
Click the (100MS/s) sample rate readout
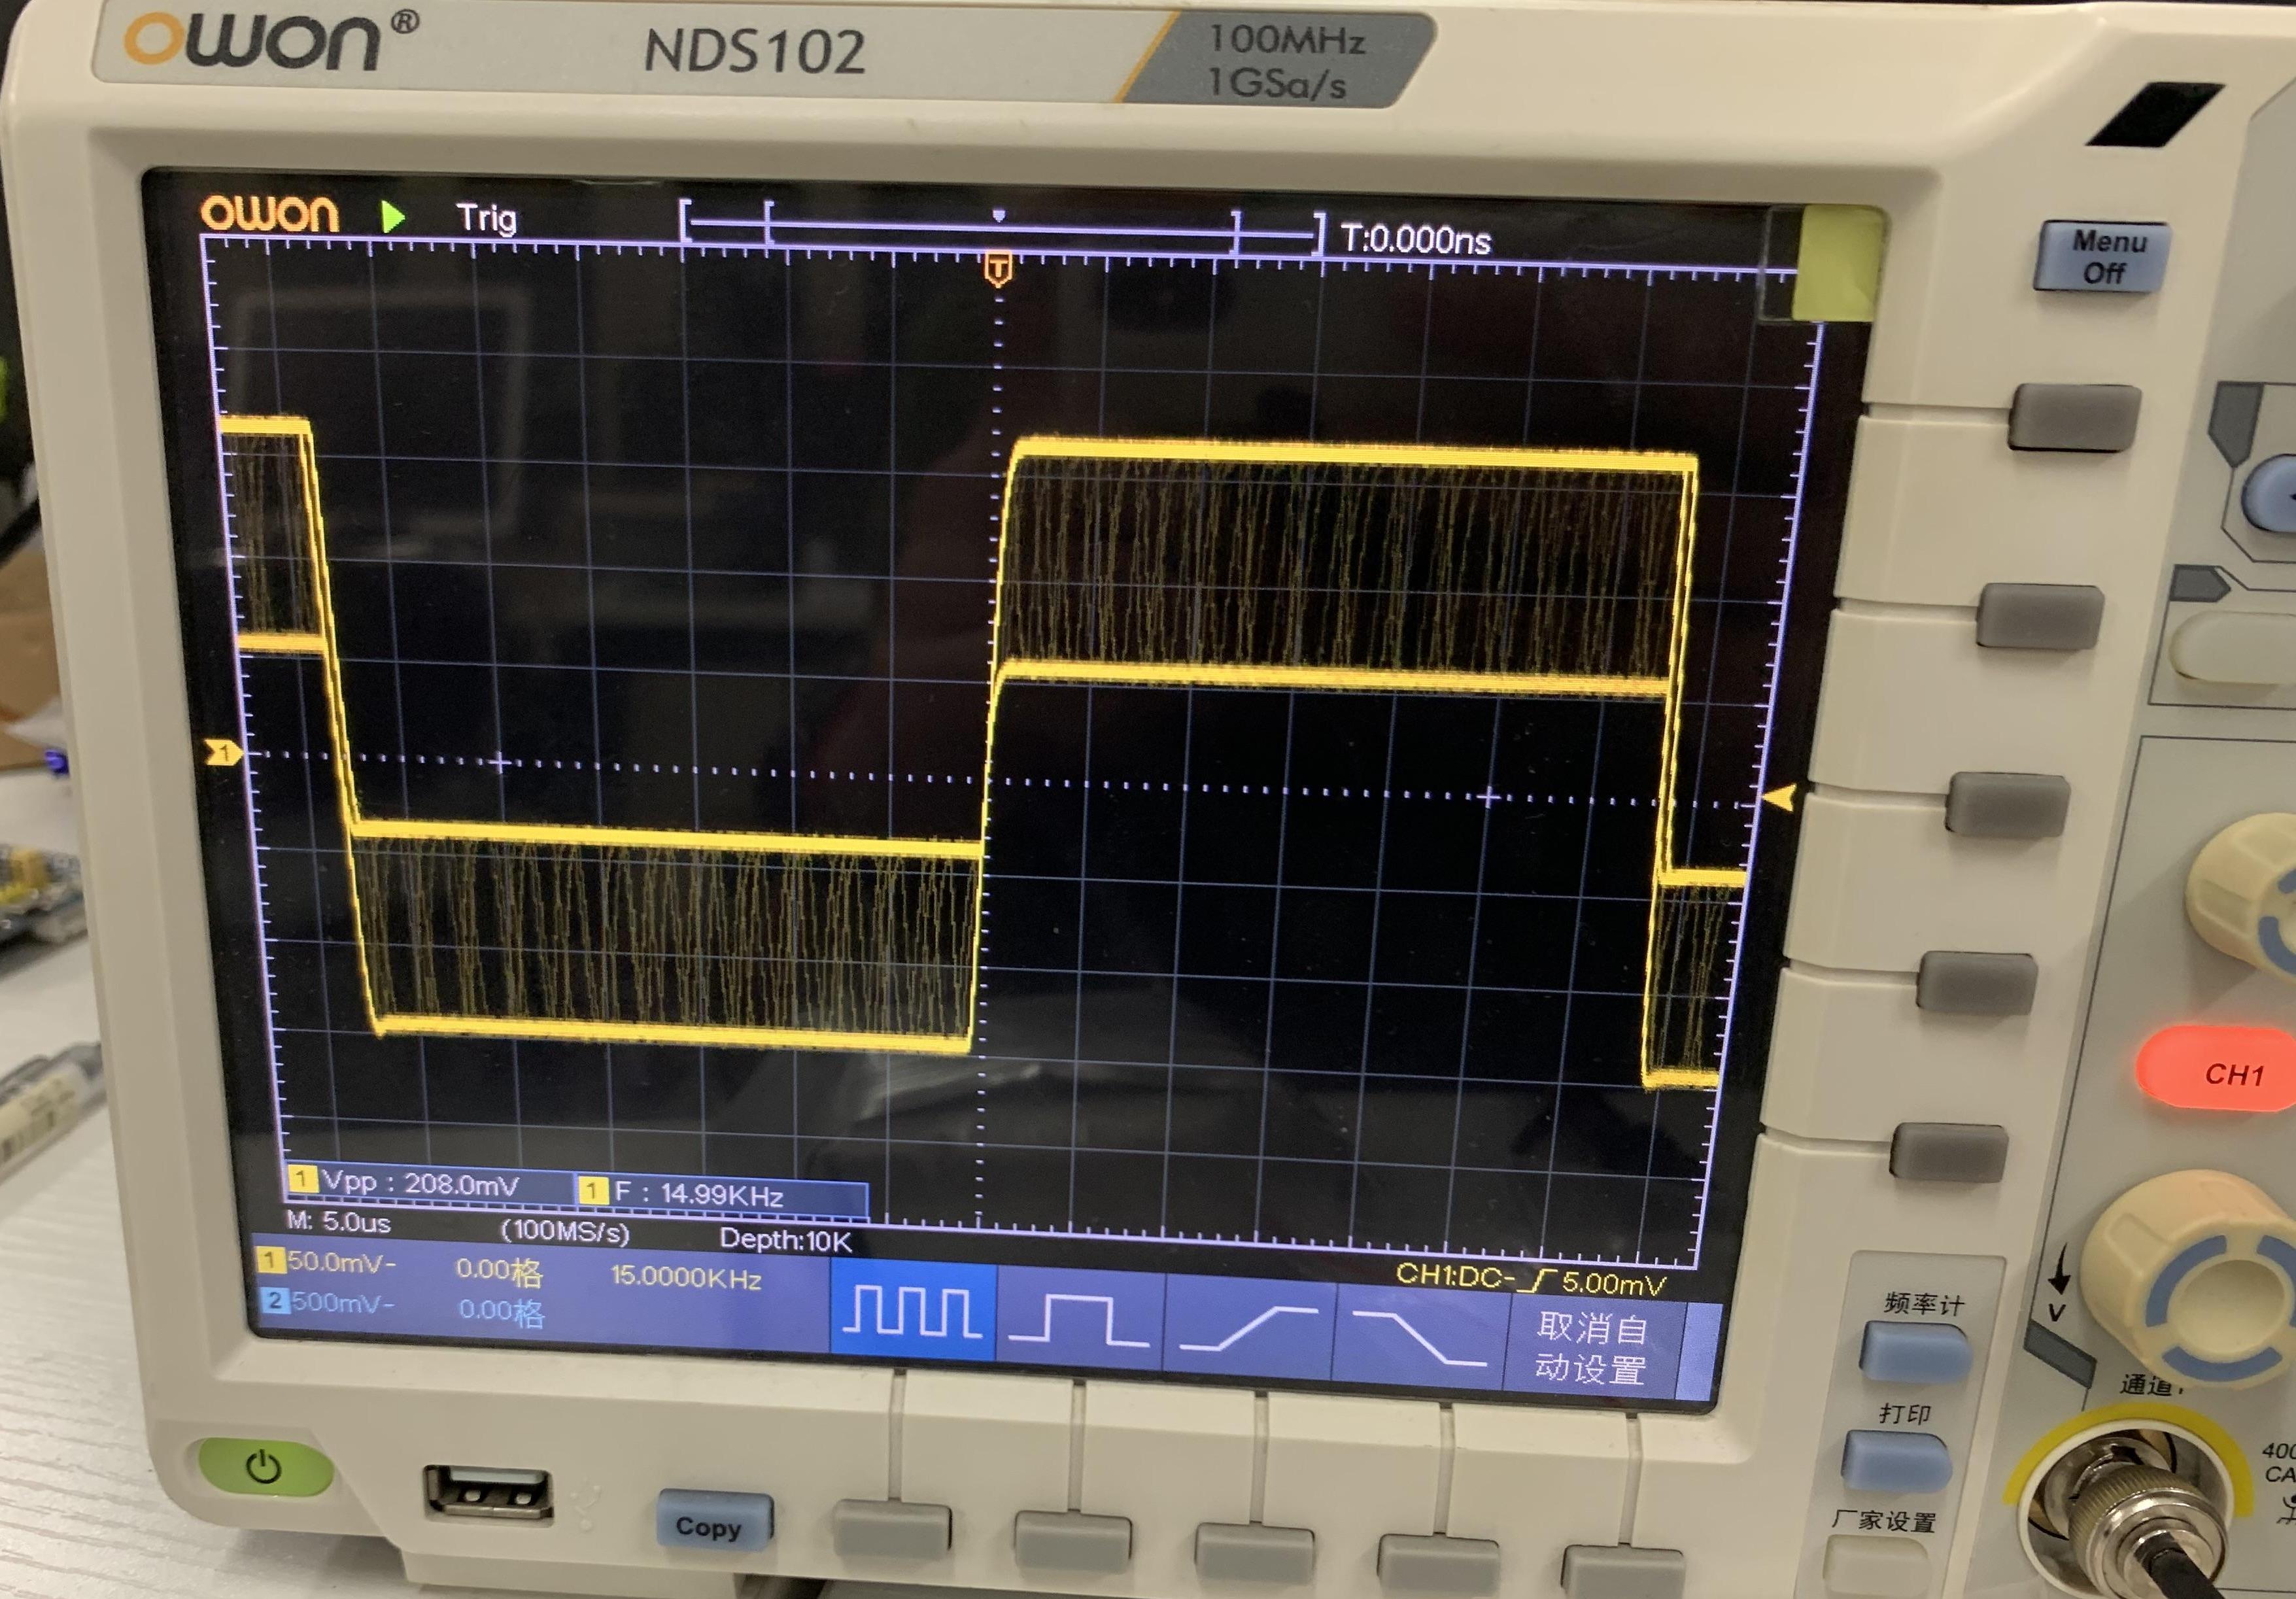point(565,1232)
